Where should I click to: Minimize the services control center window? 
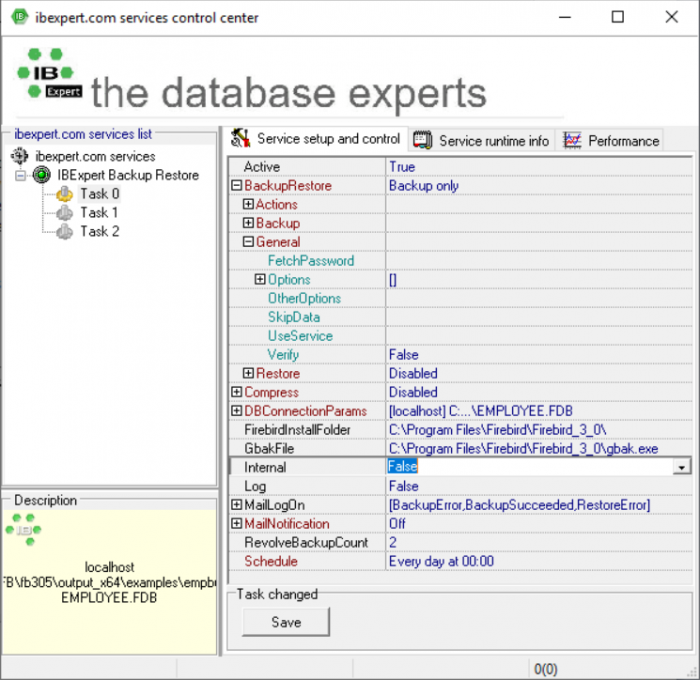tap(565, 17)
